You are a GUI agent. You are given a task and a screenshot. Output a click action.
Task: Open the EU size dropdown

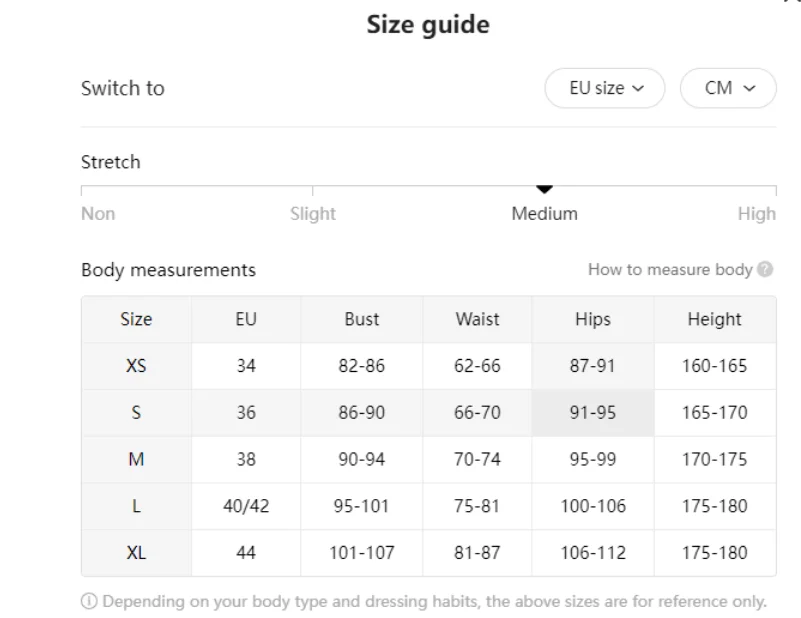tap(604, 88)
